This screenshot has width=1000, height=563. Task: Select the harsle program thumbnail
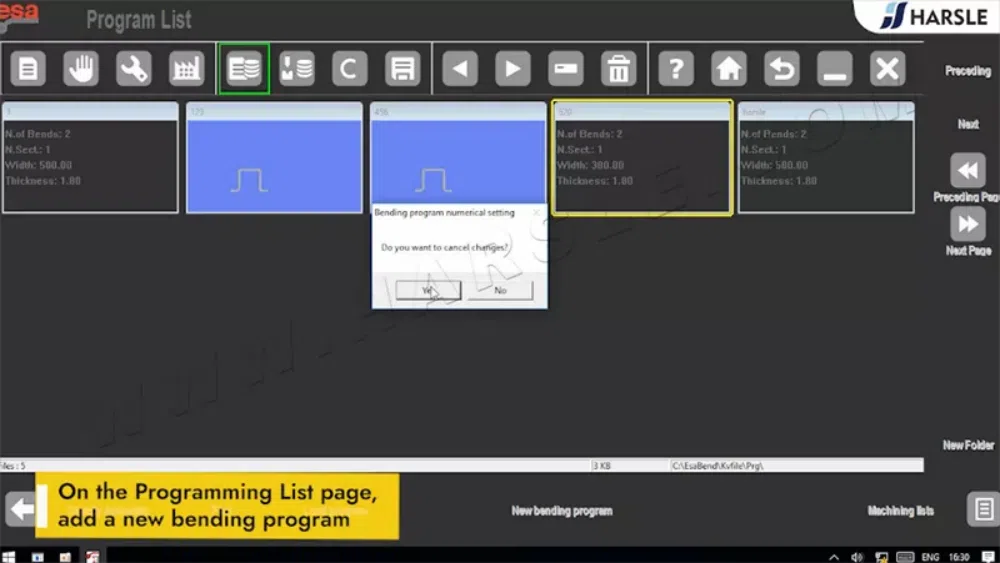(826, 157)
